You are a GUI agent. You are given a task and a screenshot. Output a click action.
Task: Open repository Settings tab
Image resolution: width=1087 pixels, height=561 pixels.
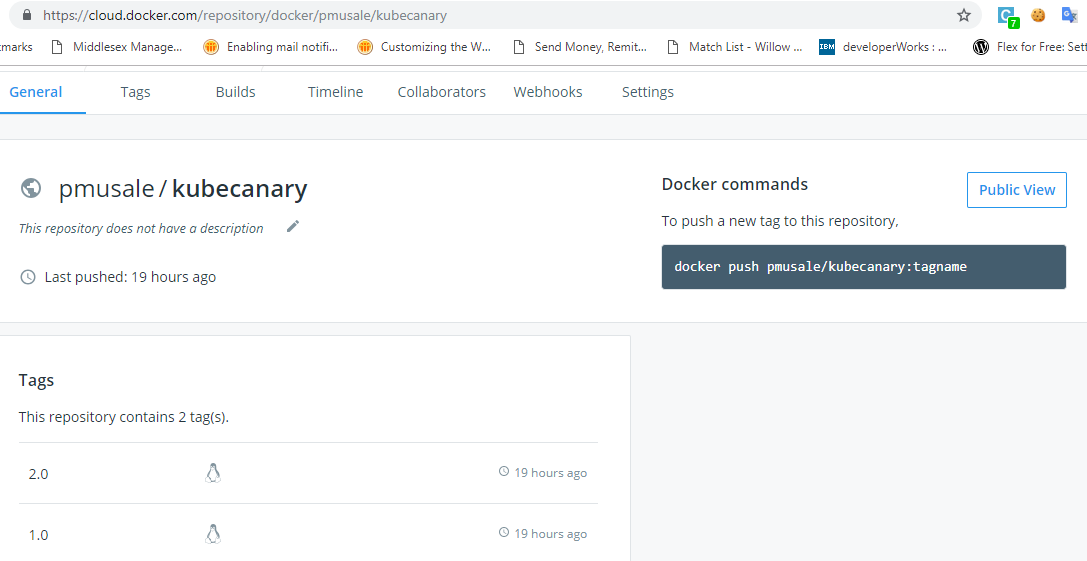tap(648, 92)
